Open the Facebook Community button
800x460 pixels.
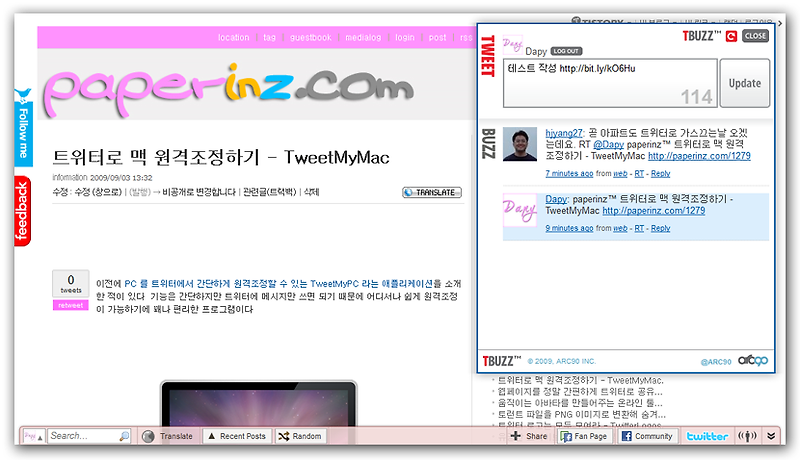pyautogui.click(x=647, y=436)
